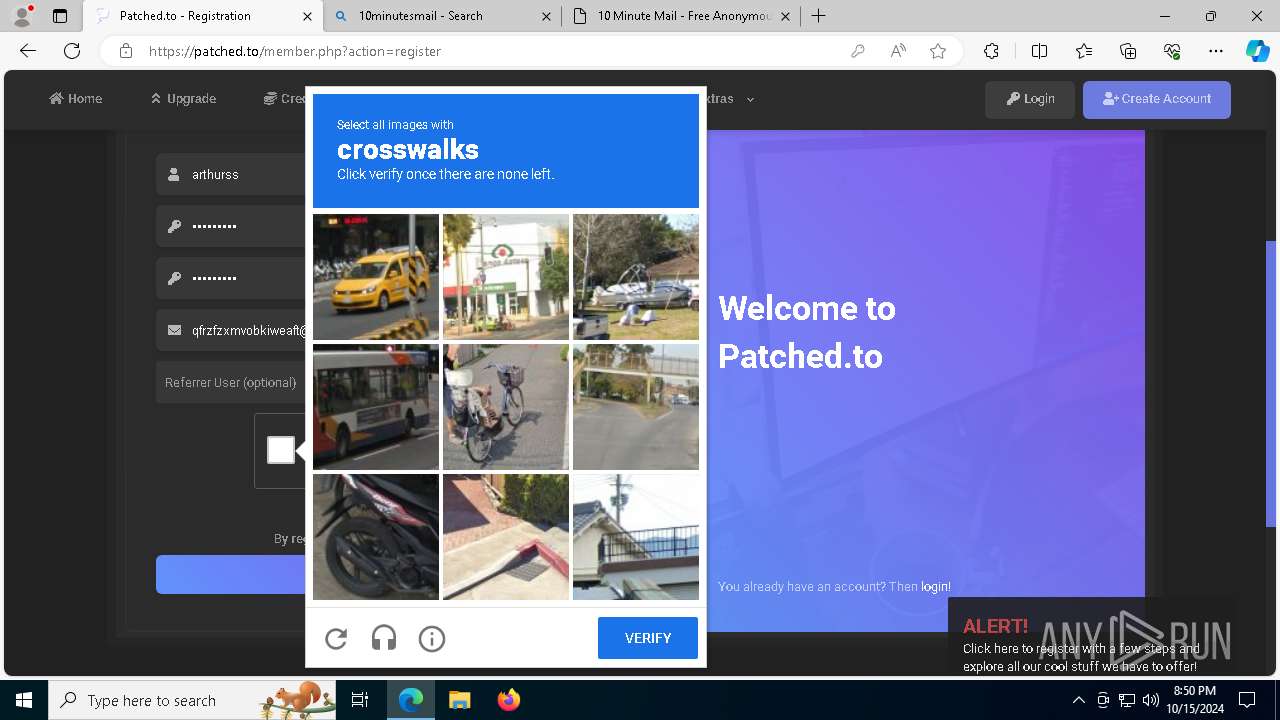The image size is (1280, 720).
Task: Click the browser address bar URL
Action: click(x=295, y=51)
